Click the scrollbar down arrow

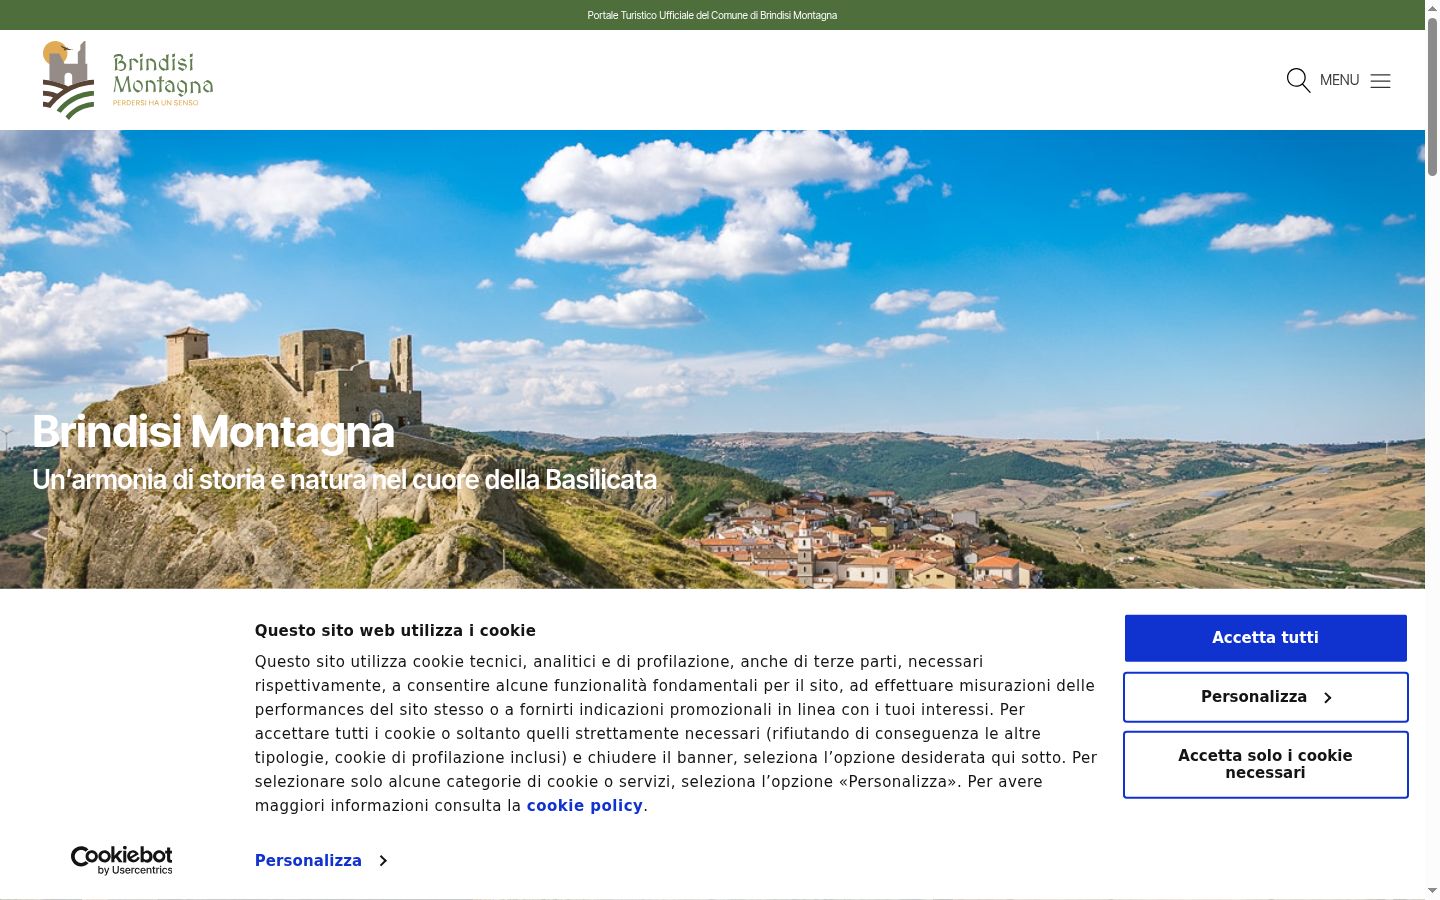1432,891
